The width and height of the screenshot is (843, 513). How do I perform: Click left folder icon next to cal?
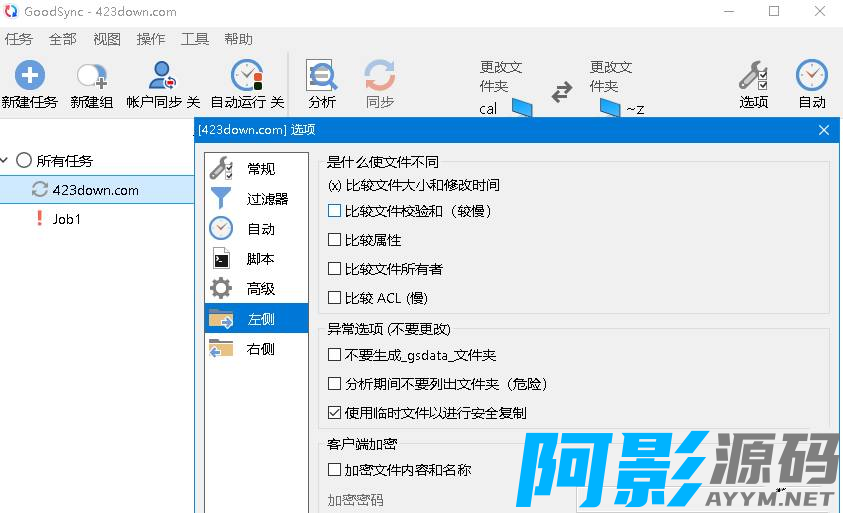pyautogui.click(x=521, y=107)
